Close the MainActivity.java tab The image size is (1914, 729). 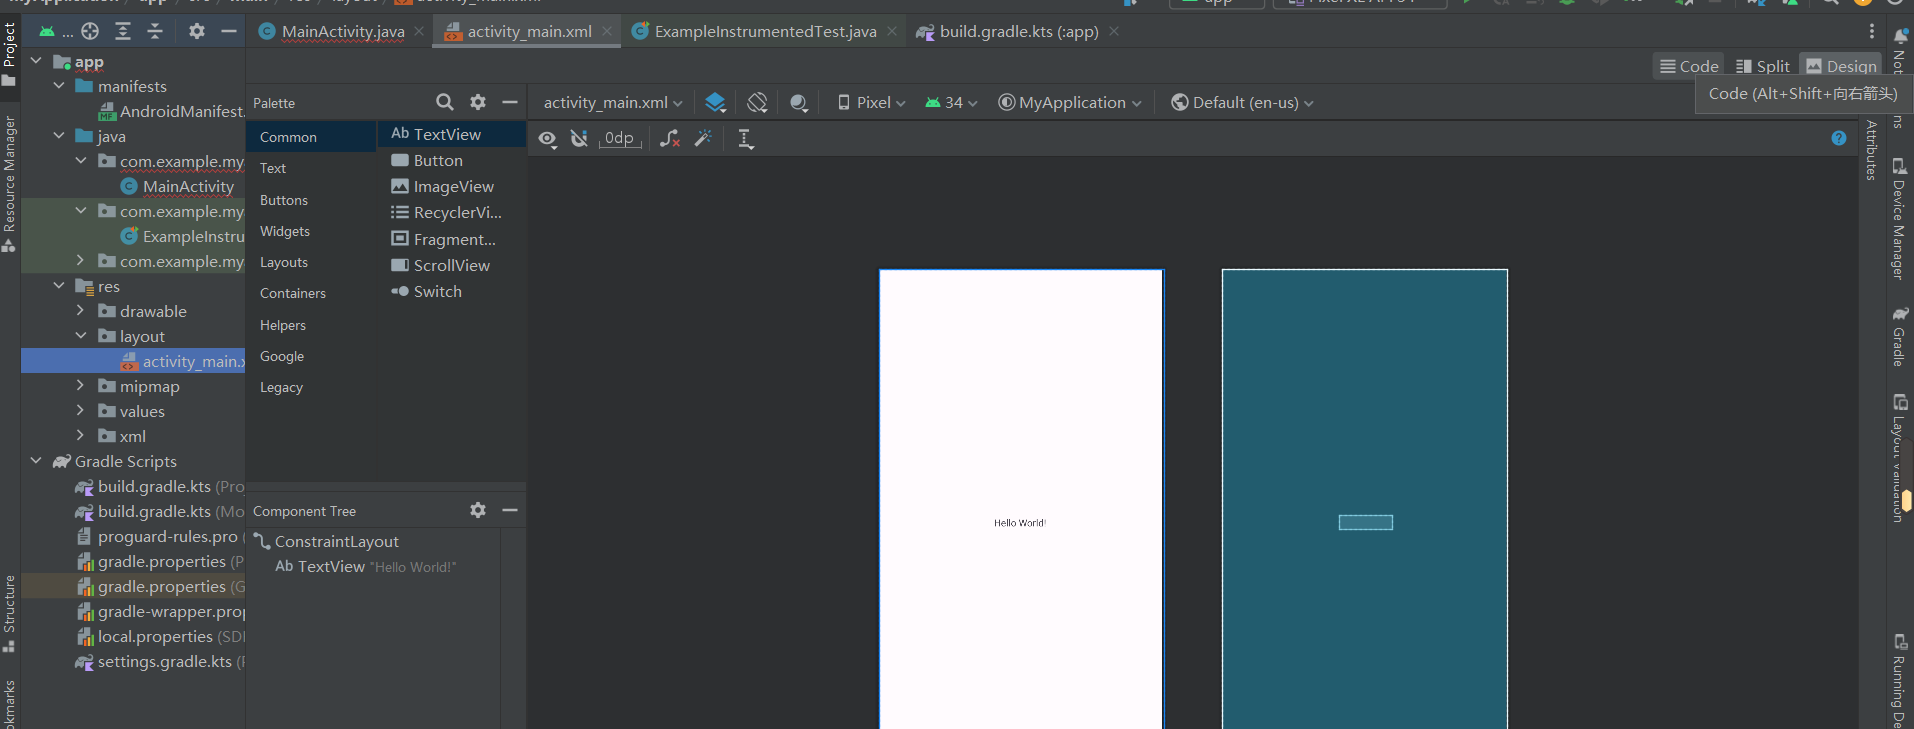pyautogui.click(x=419, y=31)
